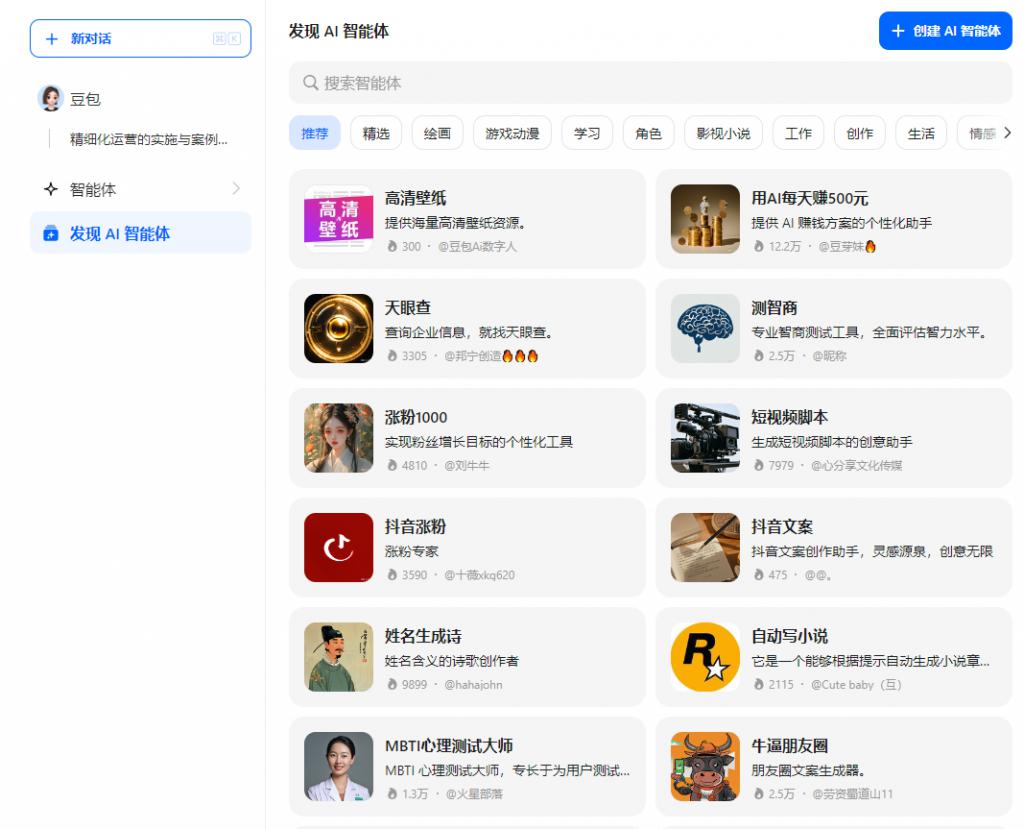Click author @hahajohn on 姓名生成诗 card
This screenshot has height=829, width=1024.
pos(473,685)
